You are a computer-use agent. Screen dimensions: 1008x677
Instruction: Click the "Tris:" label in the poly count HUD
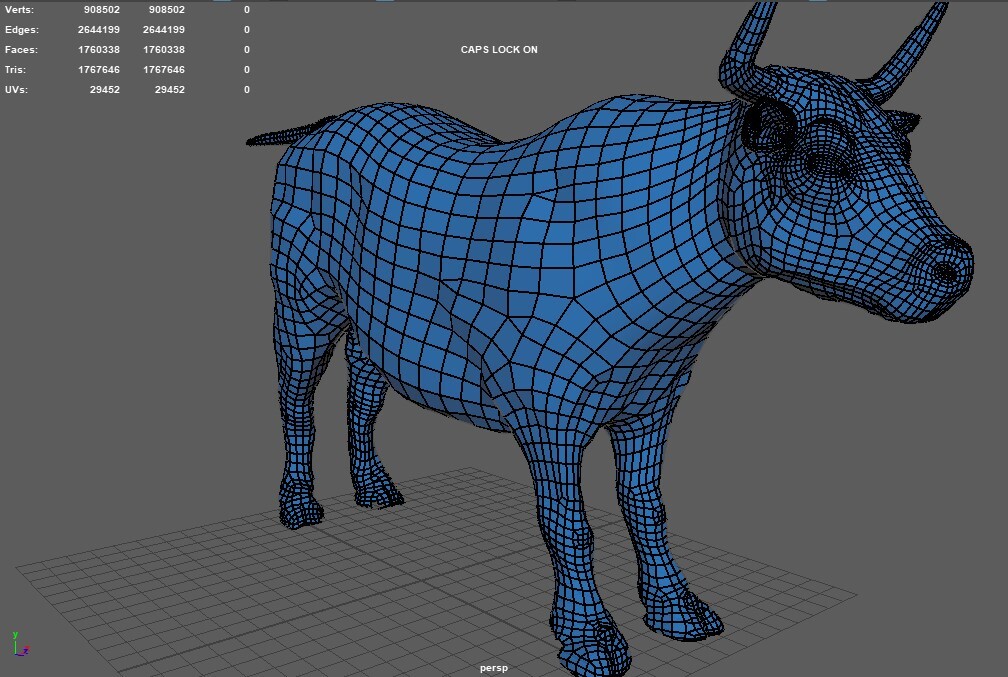coord(15,69)
